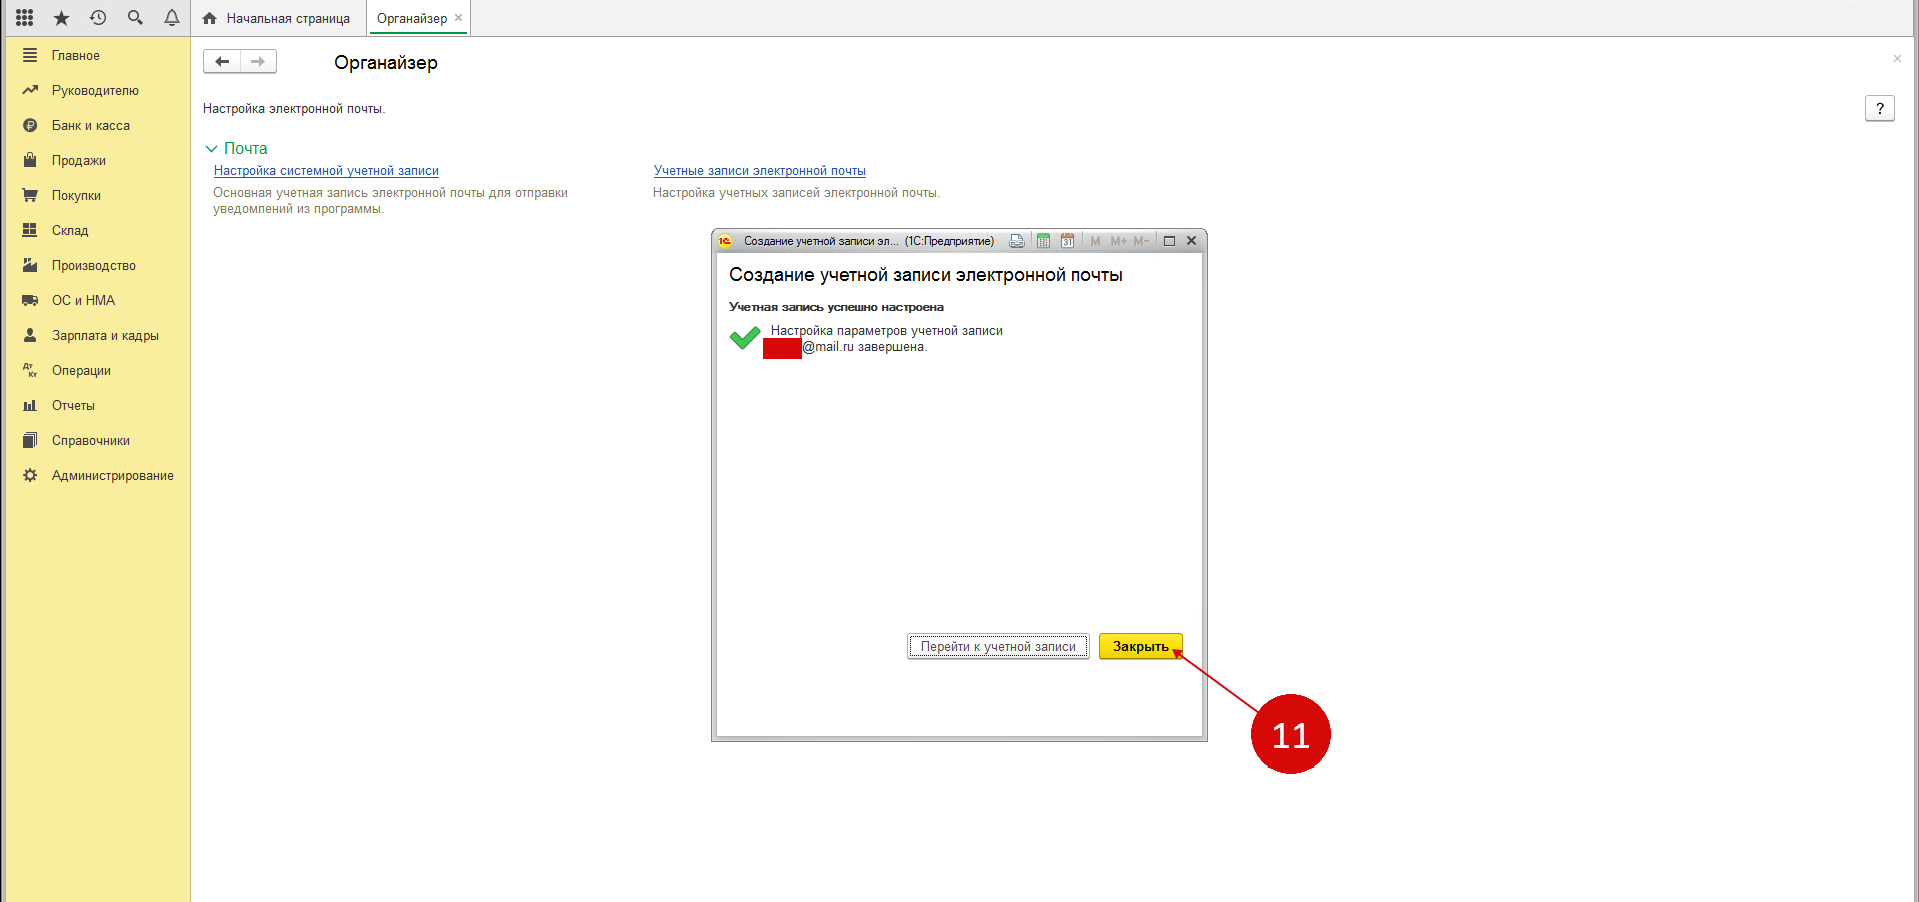Open the Производство section
1919x902 pixels.
(x=97, y=265)
